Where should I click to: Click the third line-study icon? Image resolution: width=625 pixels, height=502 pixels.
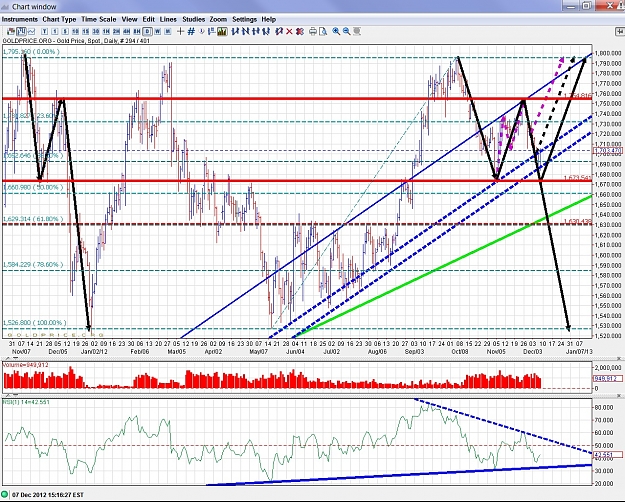[x=256, y=31]
